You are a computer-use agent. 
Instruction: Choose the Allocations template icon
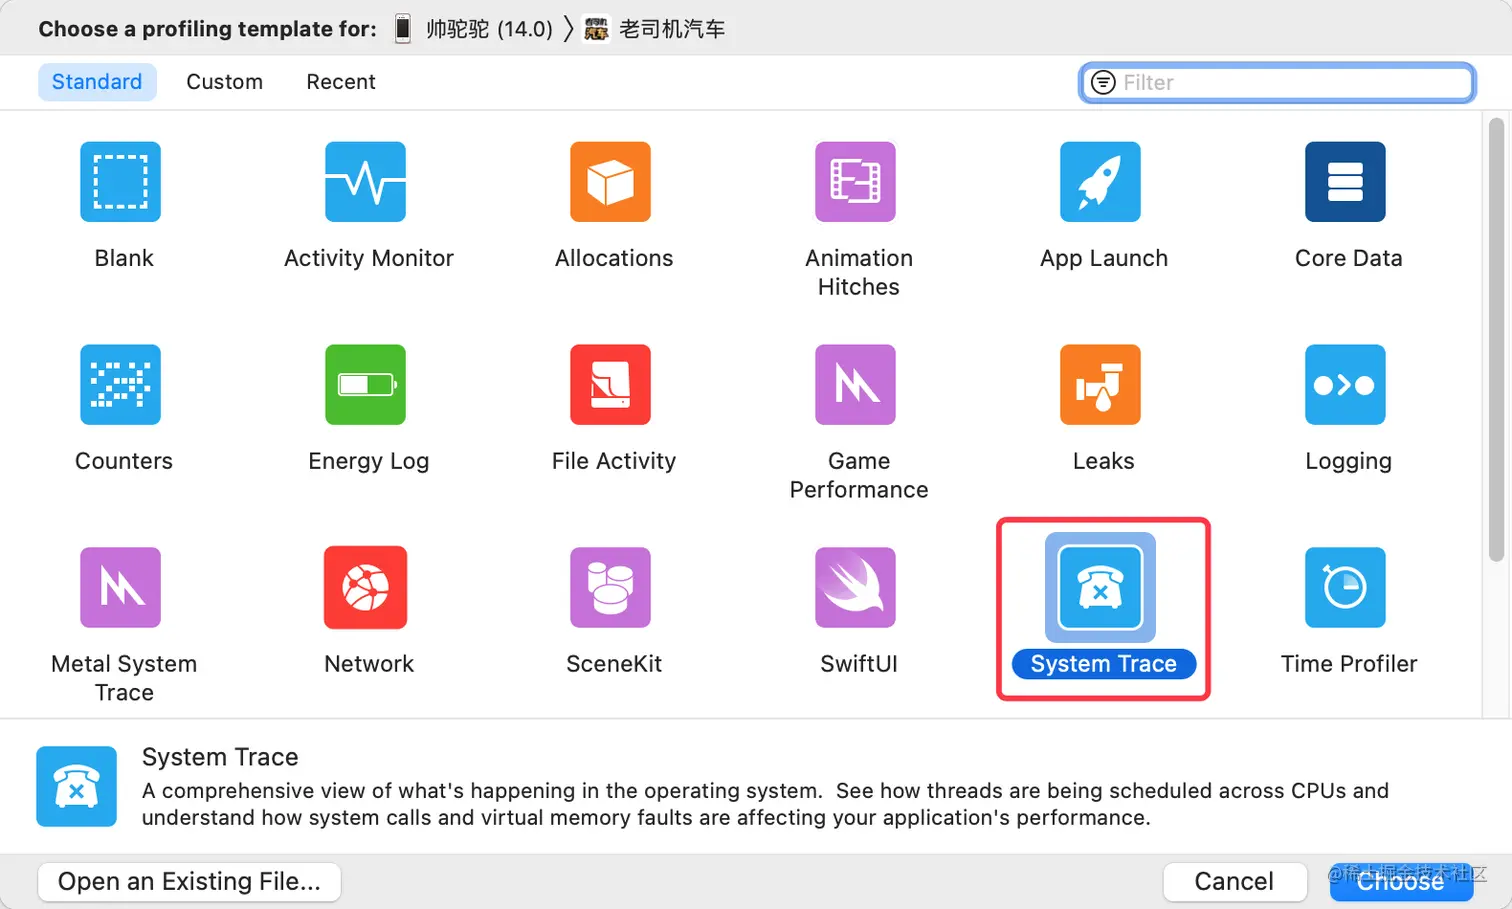click(x=610, y=181)
